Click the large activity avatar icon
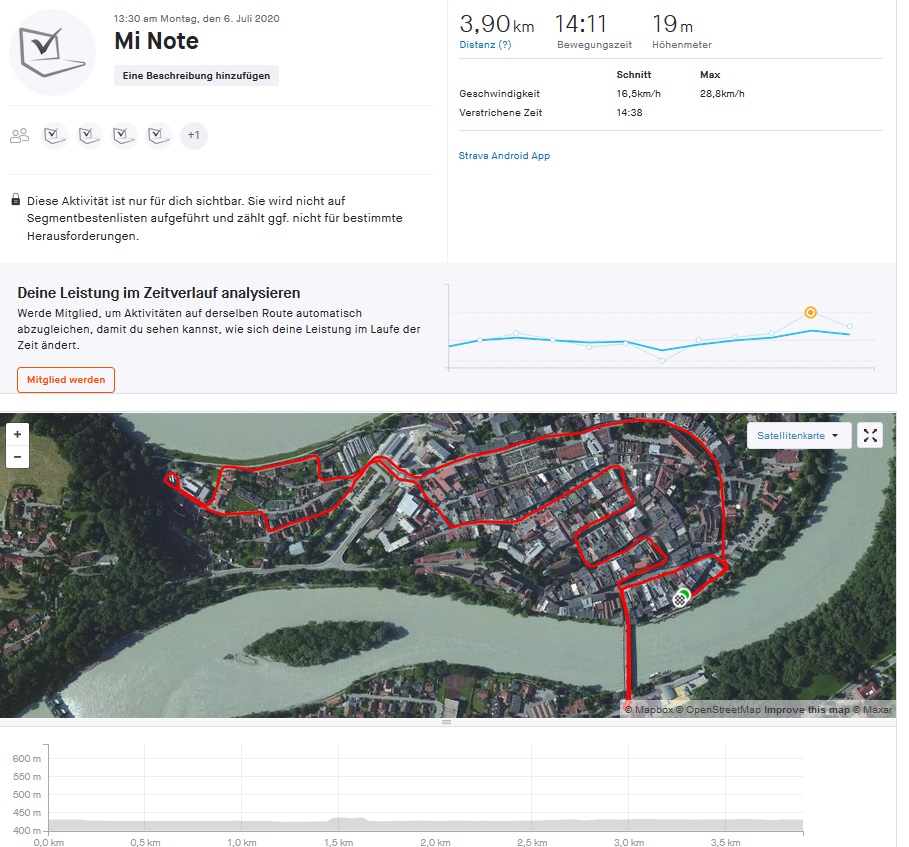909x847 pixels. [x=53, y=53]
